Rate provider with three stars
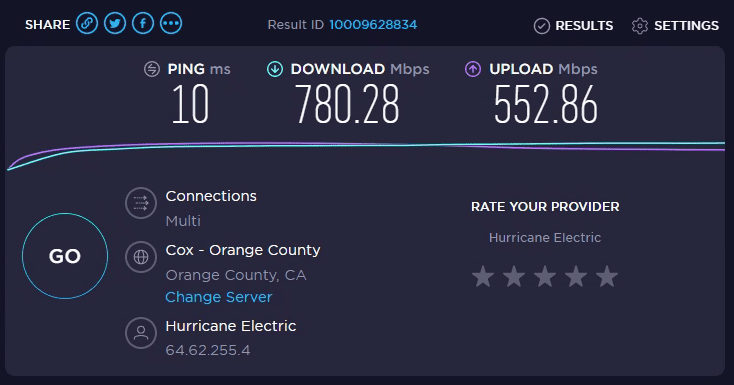Viewport: 734px width, 385px height. point(545,276)
